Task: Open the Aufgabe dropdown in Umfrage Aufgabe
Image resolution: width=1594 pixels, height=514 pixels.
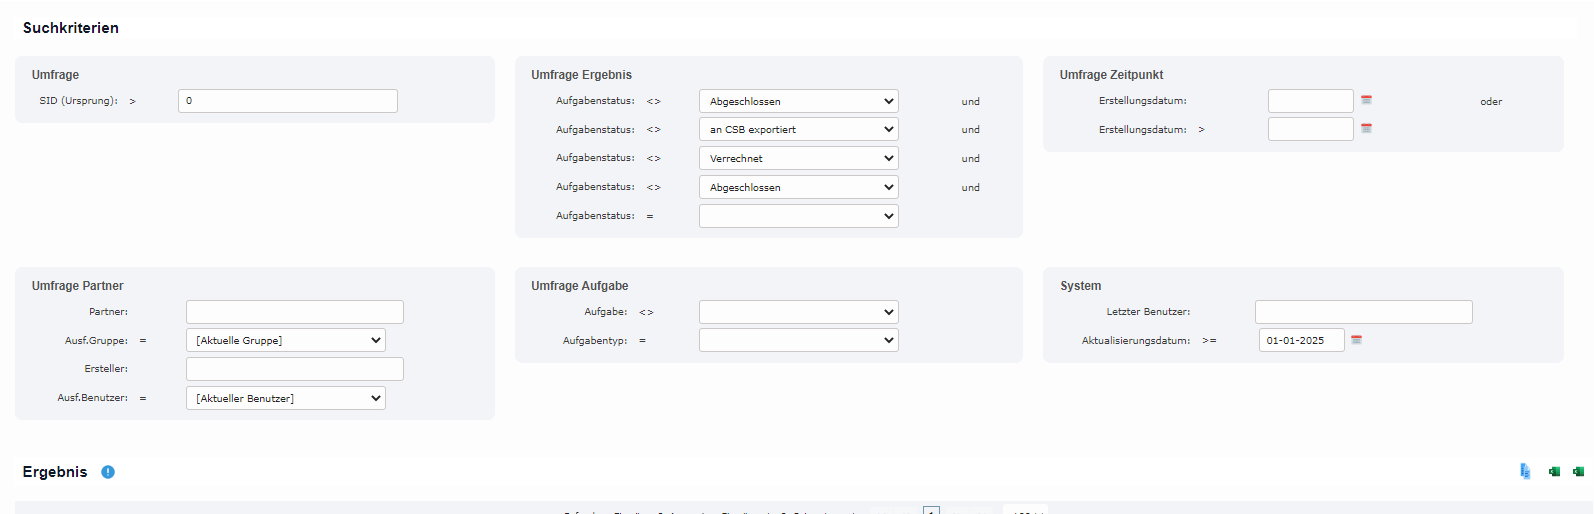Action: pos(798,312)
